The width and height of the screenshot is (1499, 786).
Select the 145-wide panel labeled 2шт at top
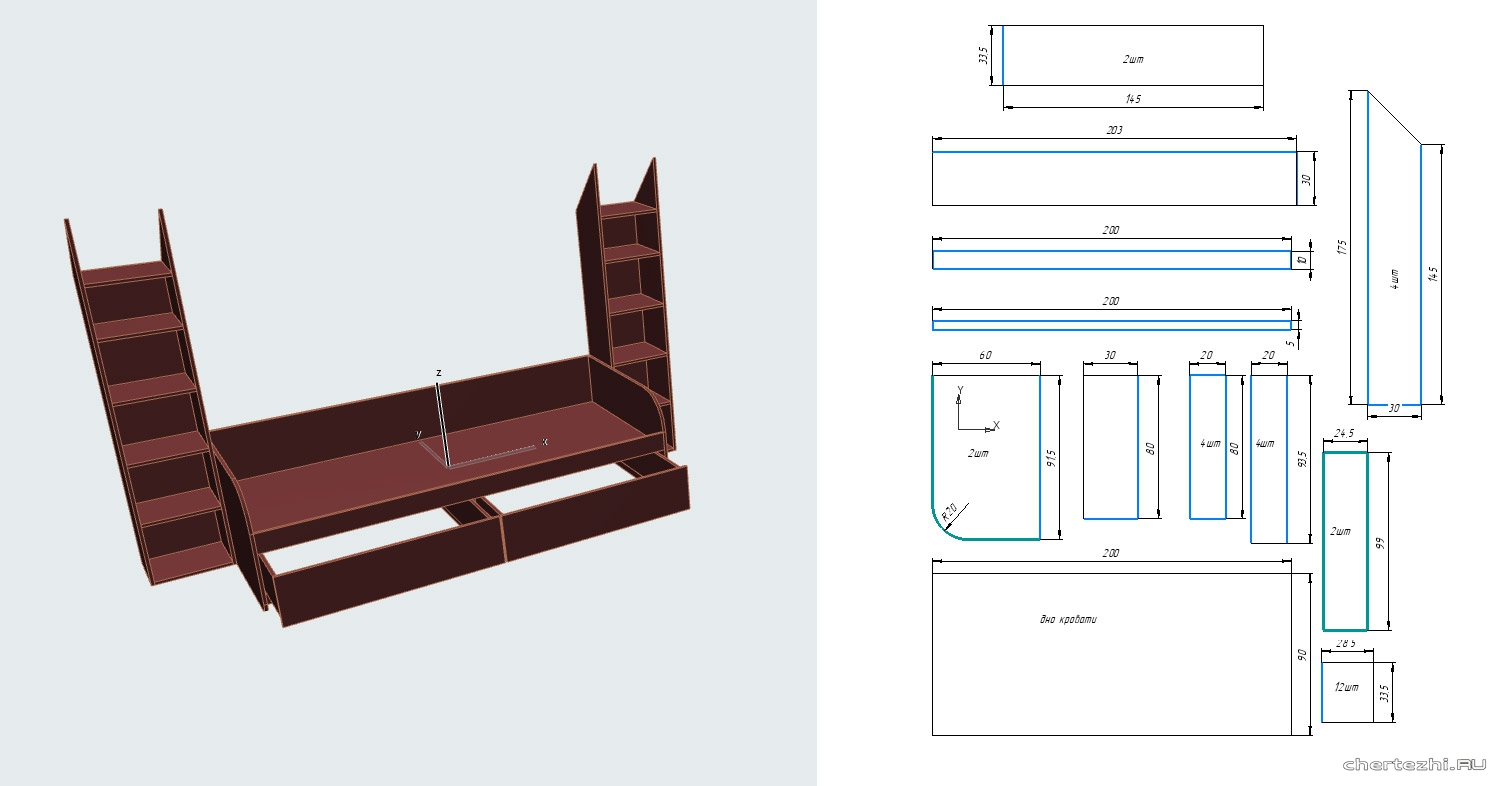coord(1132,55)
